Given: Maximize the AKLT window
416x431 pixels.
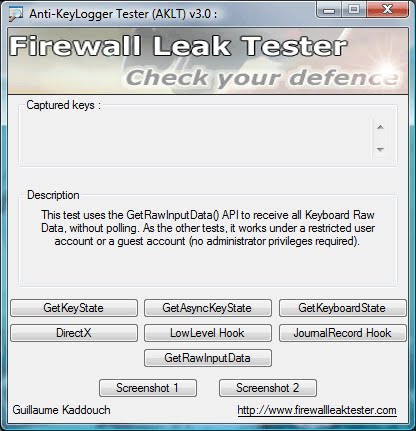Looking at the screenshot, I should pos(354,9).
